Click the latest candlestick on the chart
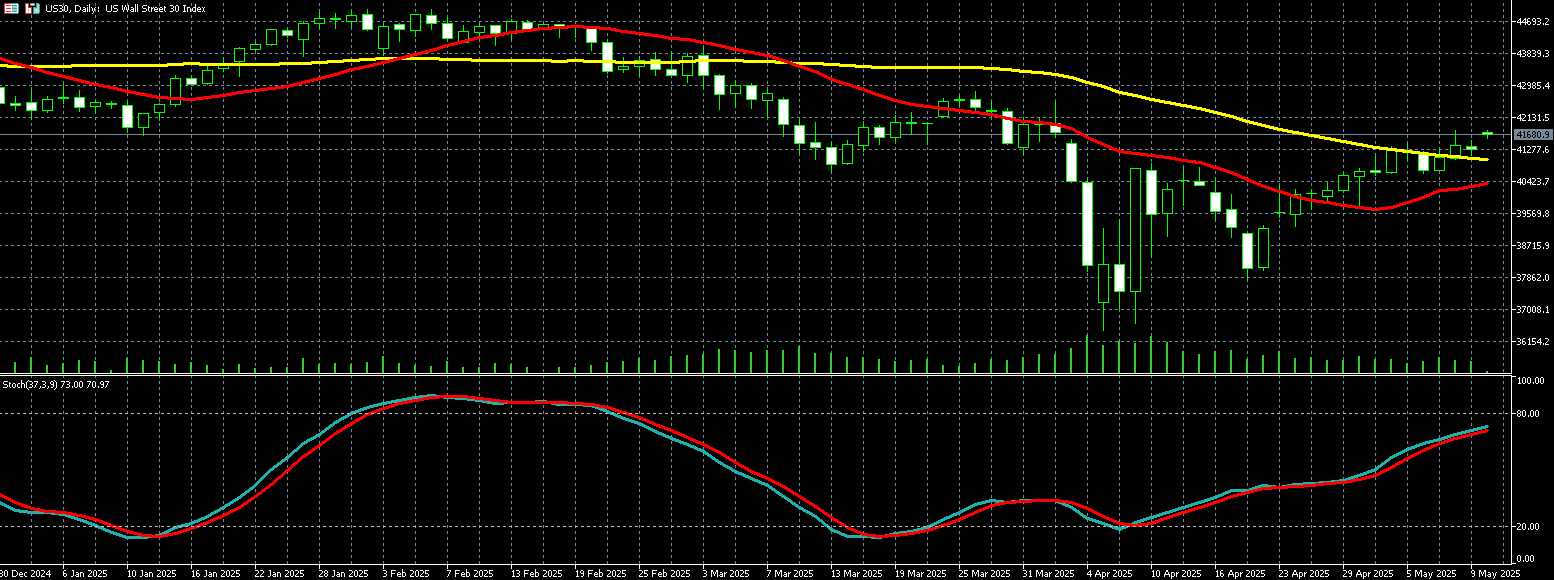 point(1487,133)
